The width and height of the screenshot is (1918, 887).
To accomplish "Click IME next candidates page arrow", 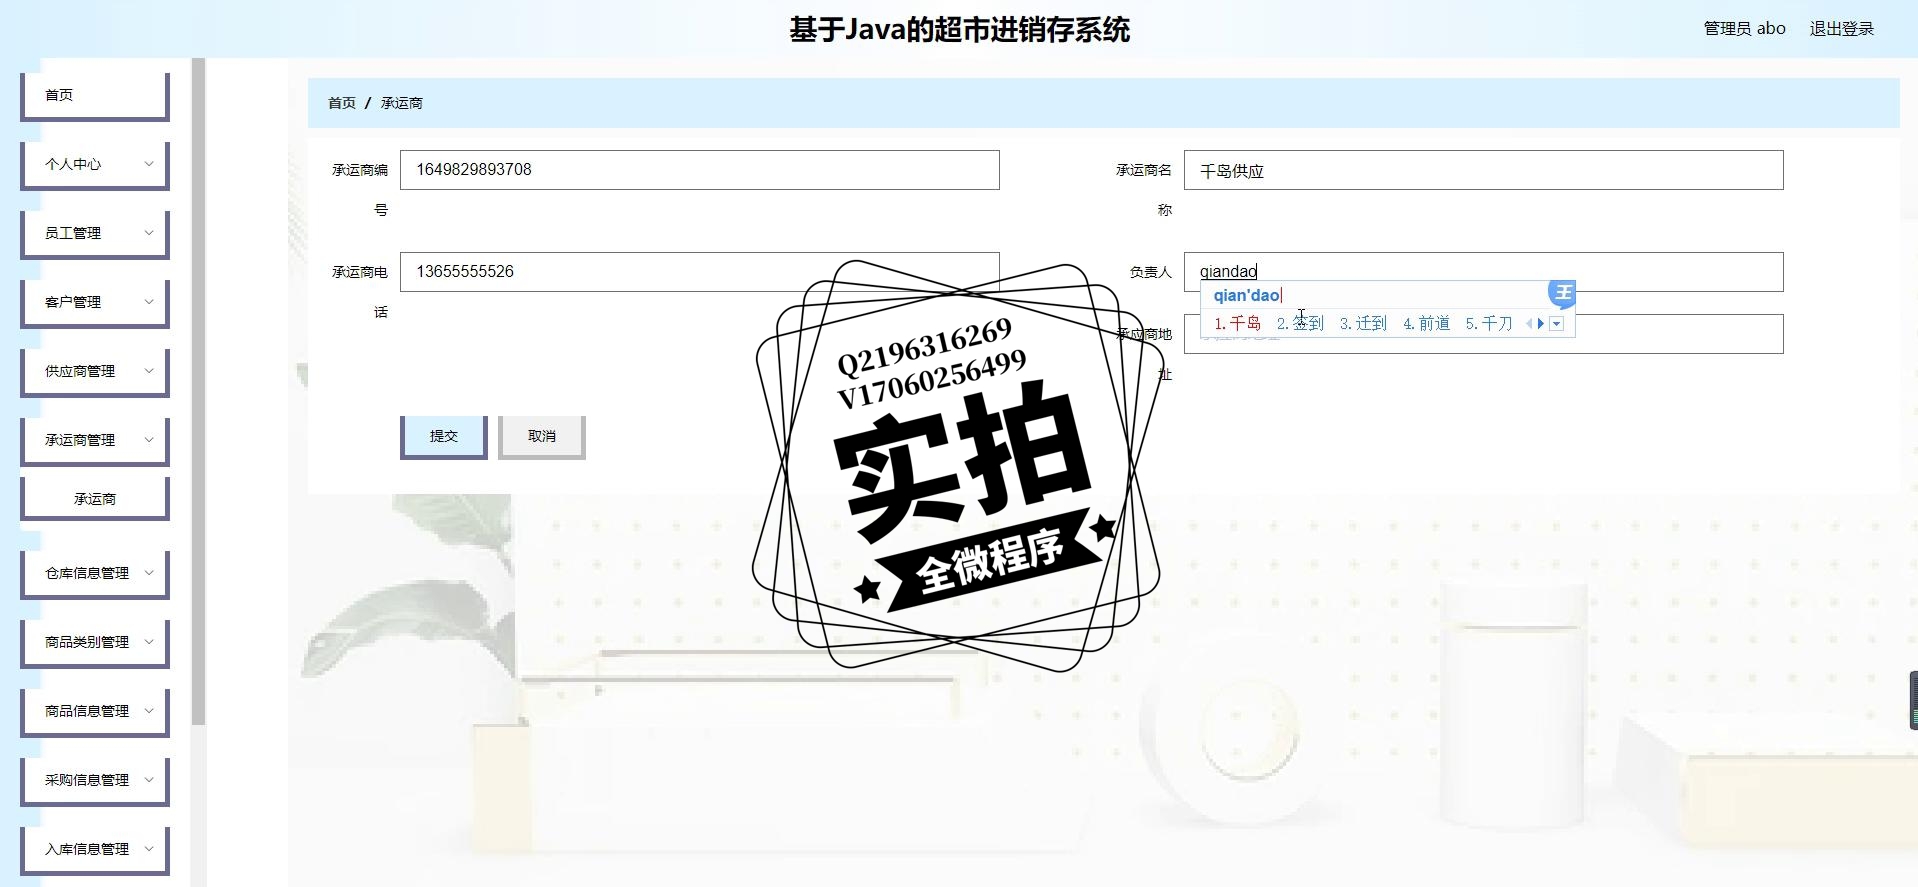I will (x=1541, y=324).
